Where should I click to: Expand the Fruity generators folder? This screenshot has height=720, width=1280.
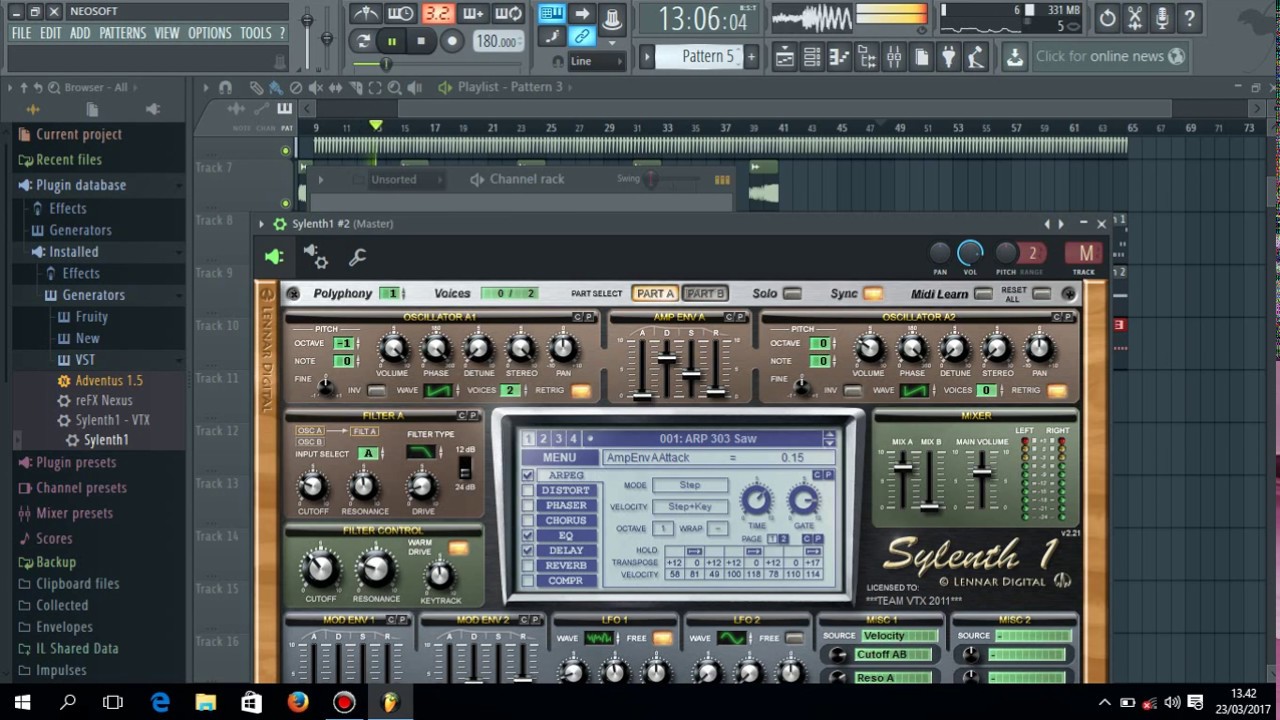point(91,317)
